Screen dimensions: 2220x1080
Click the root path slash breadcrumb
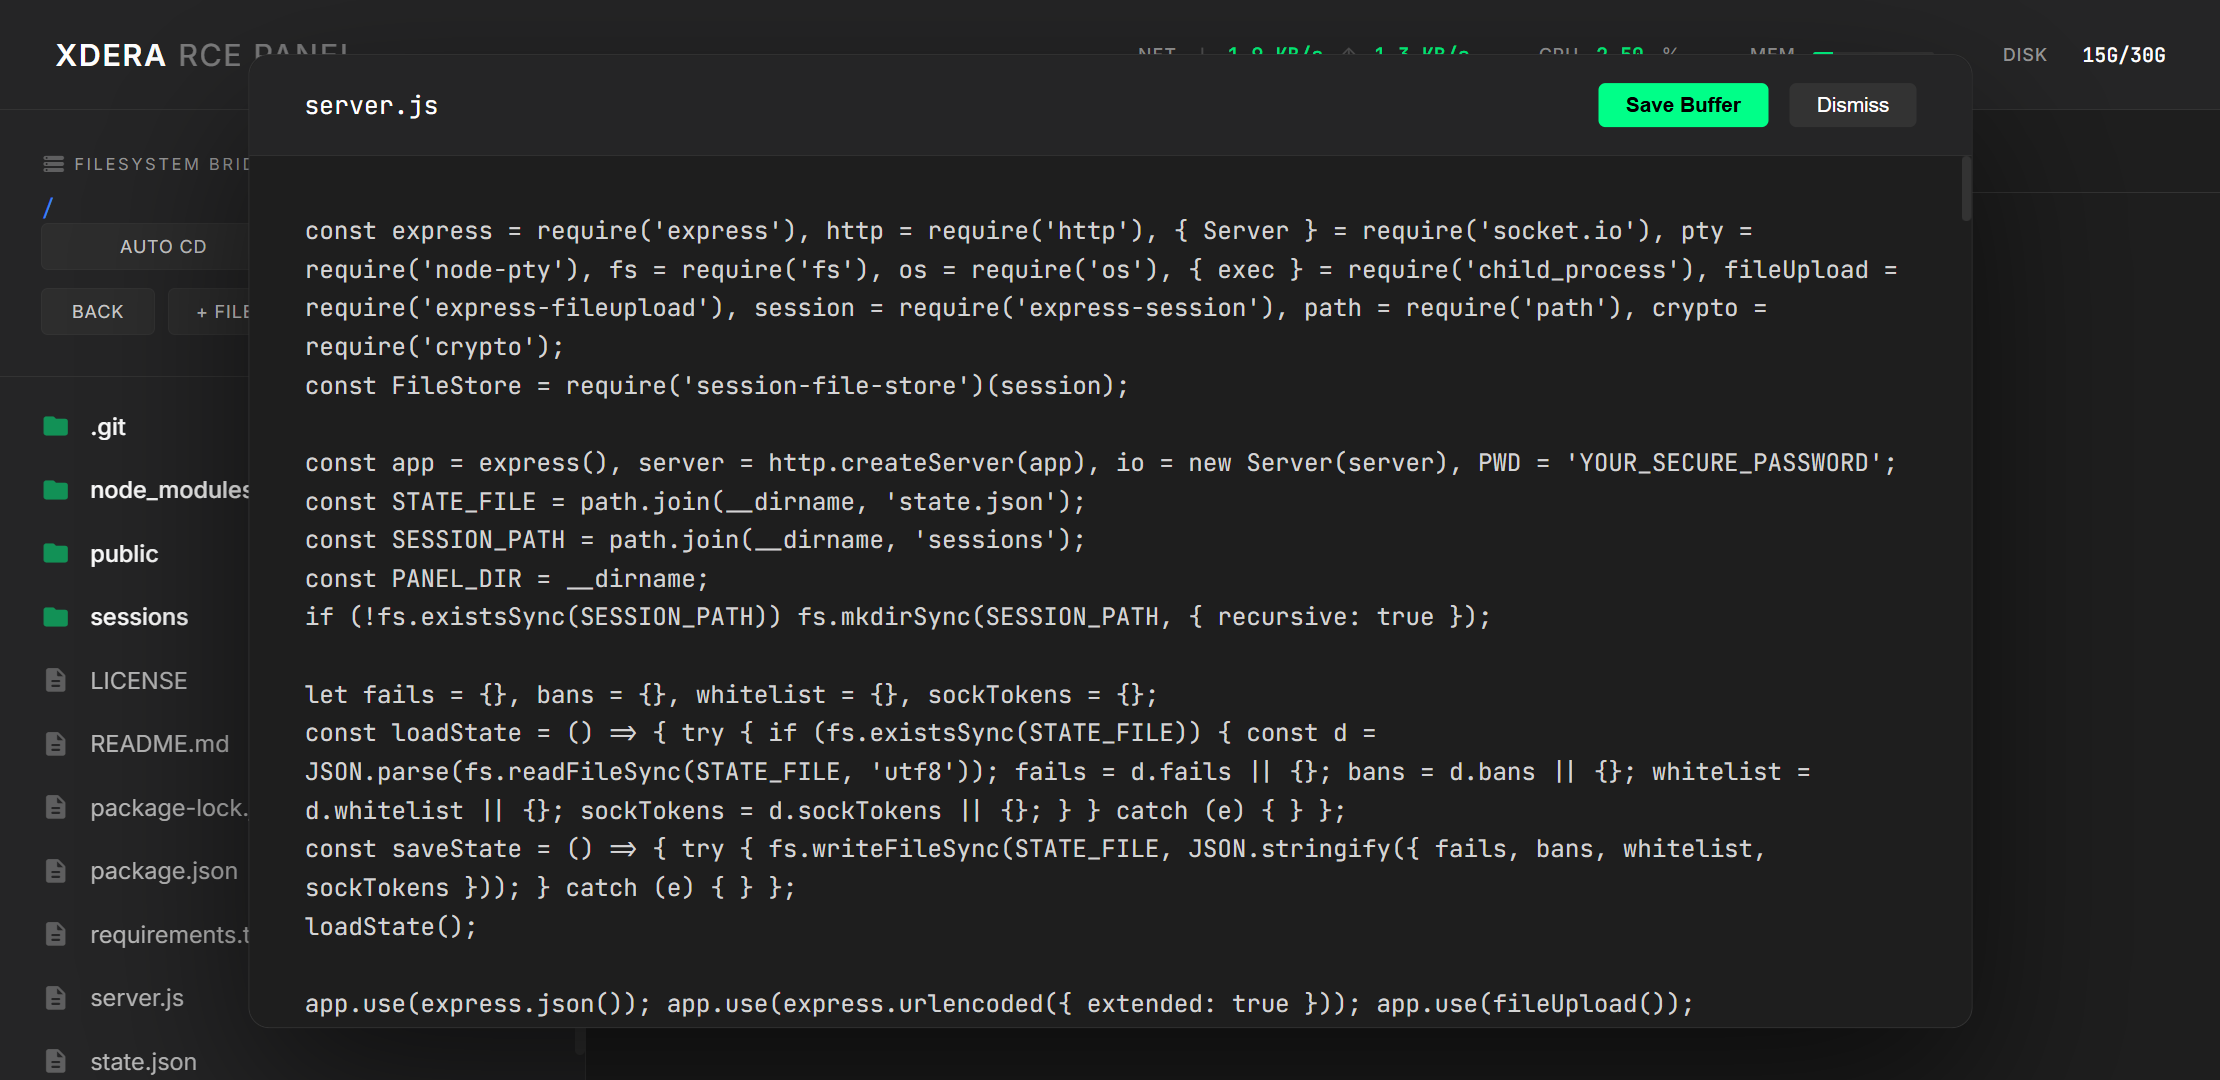click(48, 208)
